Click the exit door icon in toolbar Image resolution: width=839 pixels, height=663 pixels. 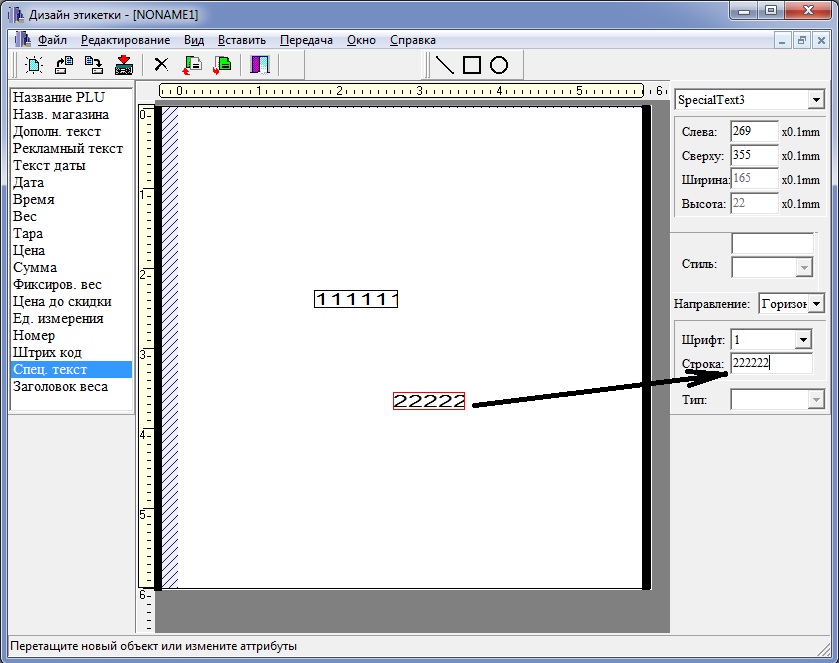pyautogui.click(x=260, y=65)
